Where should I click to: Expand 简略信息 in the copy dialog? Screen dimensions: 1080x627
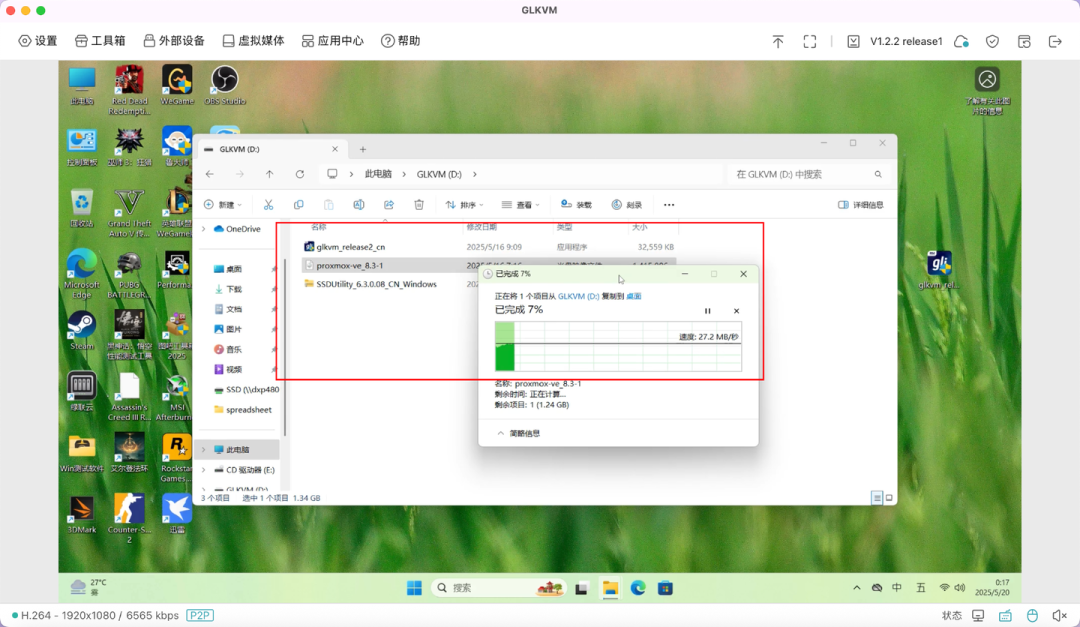click(x=518, y=433)
